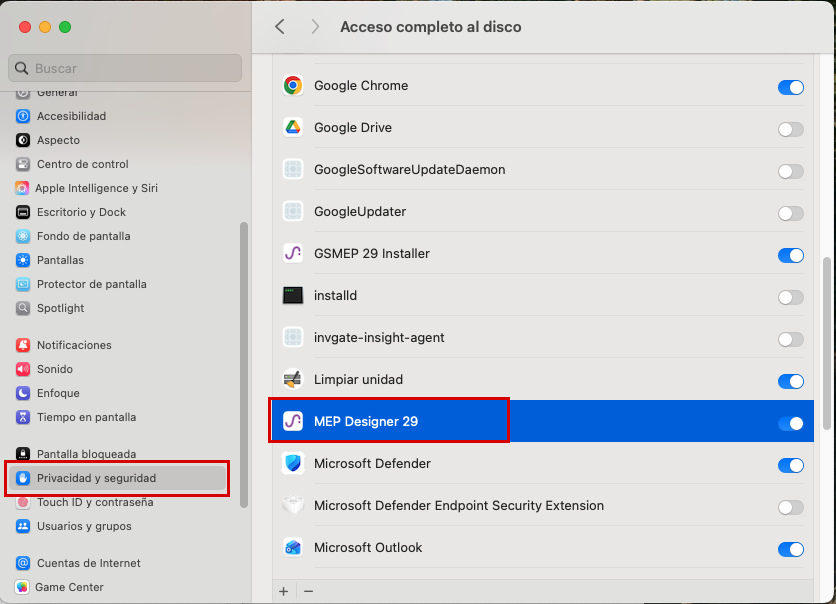Open Touch ID y contraseña settings
The width and height of the screenshot is (836, 604).
95,502
